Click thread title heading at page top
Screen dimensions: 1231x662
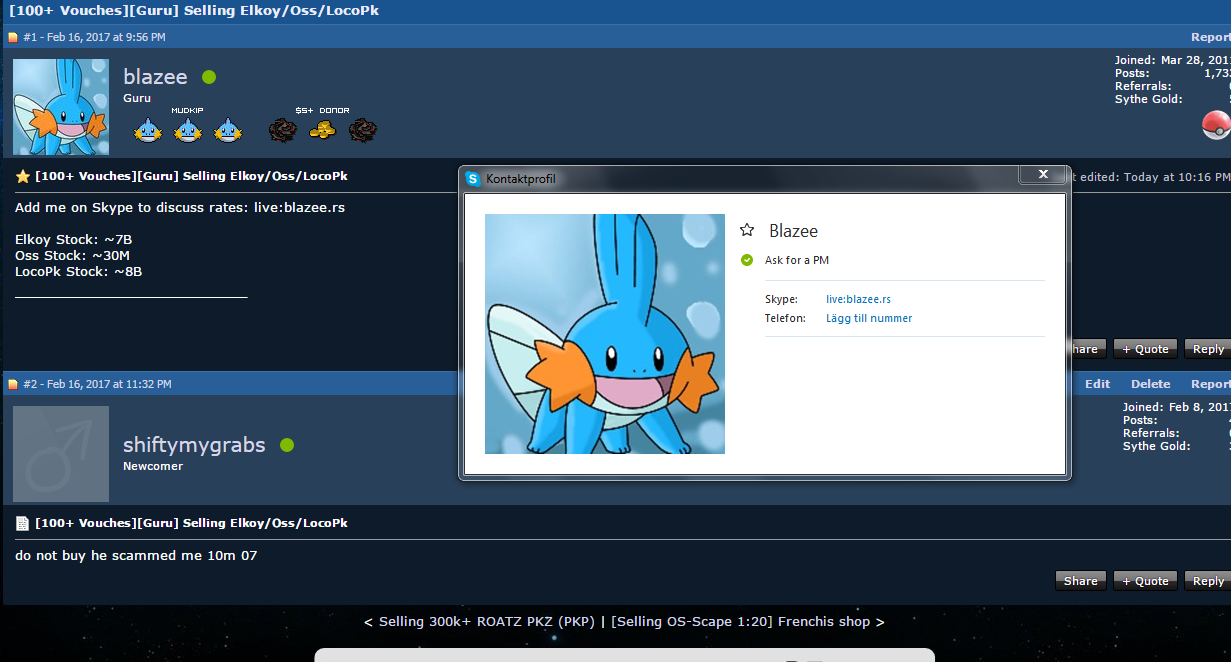tap(194, 11)
